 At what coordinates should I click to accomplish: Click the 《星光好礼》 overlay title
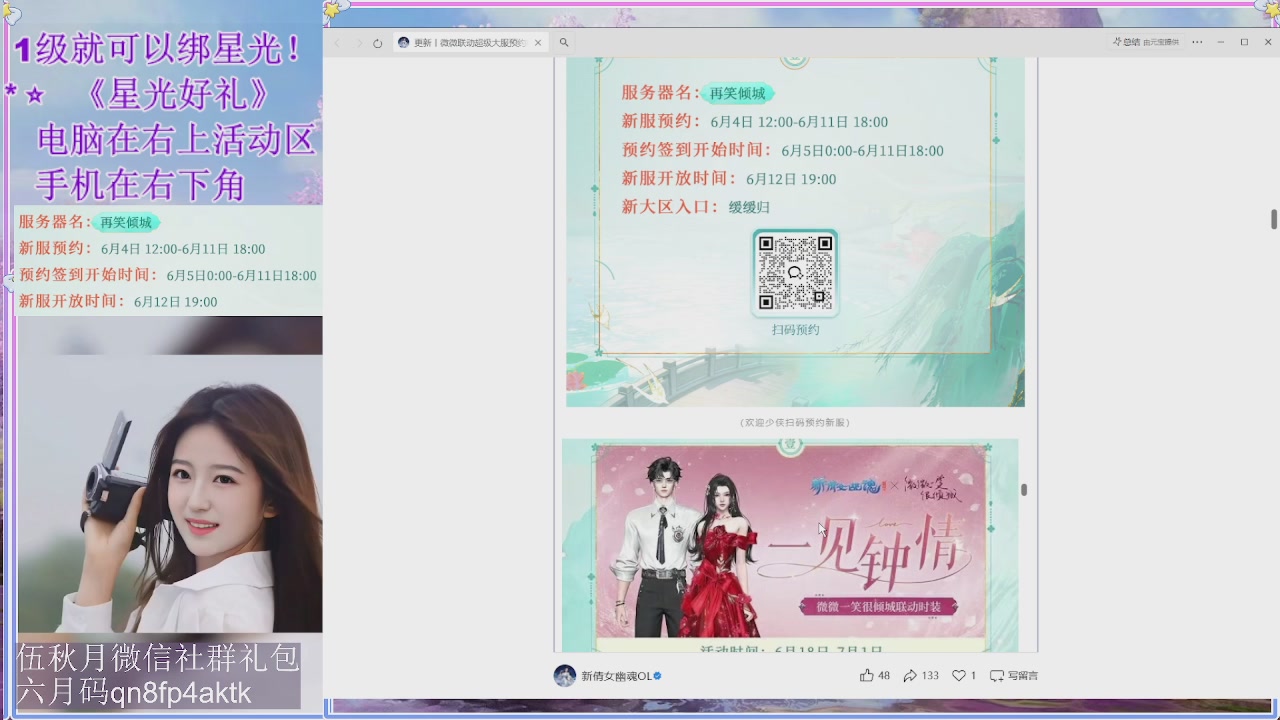pyautogui.click(x=178, y=94)
